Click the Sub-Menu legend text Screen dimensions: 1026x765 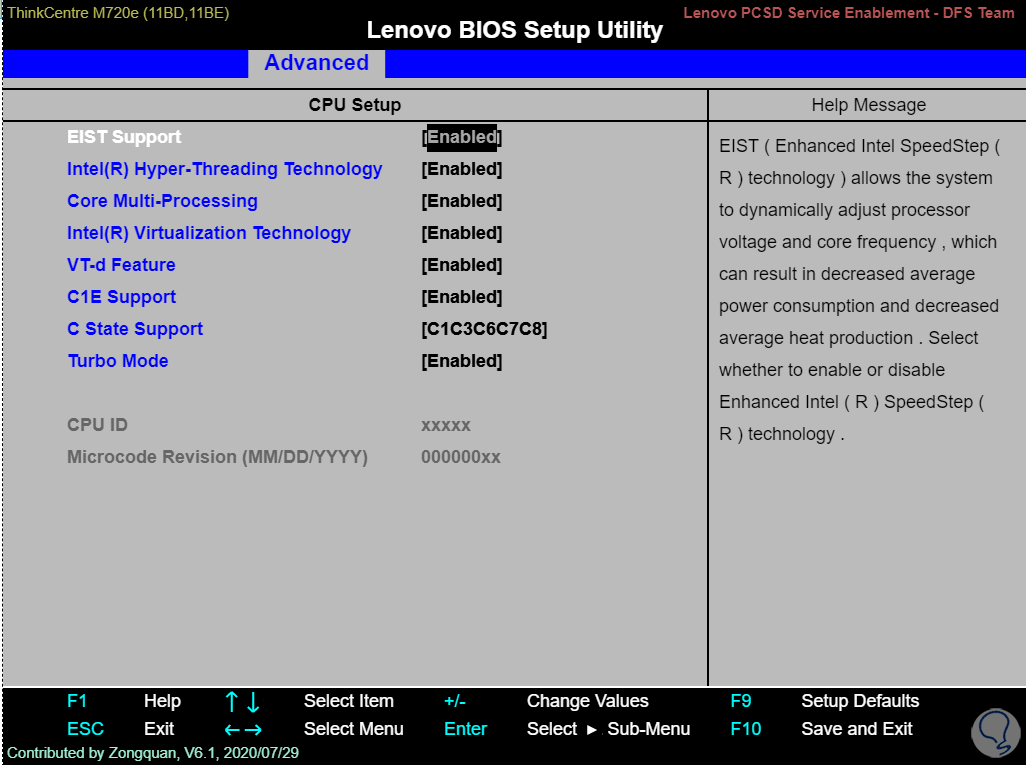point(648,729)
